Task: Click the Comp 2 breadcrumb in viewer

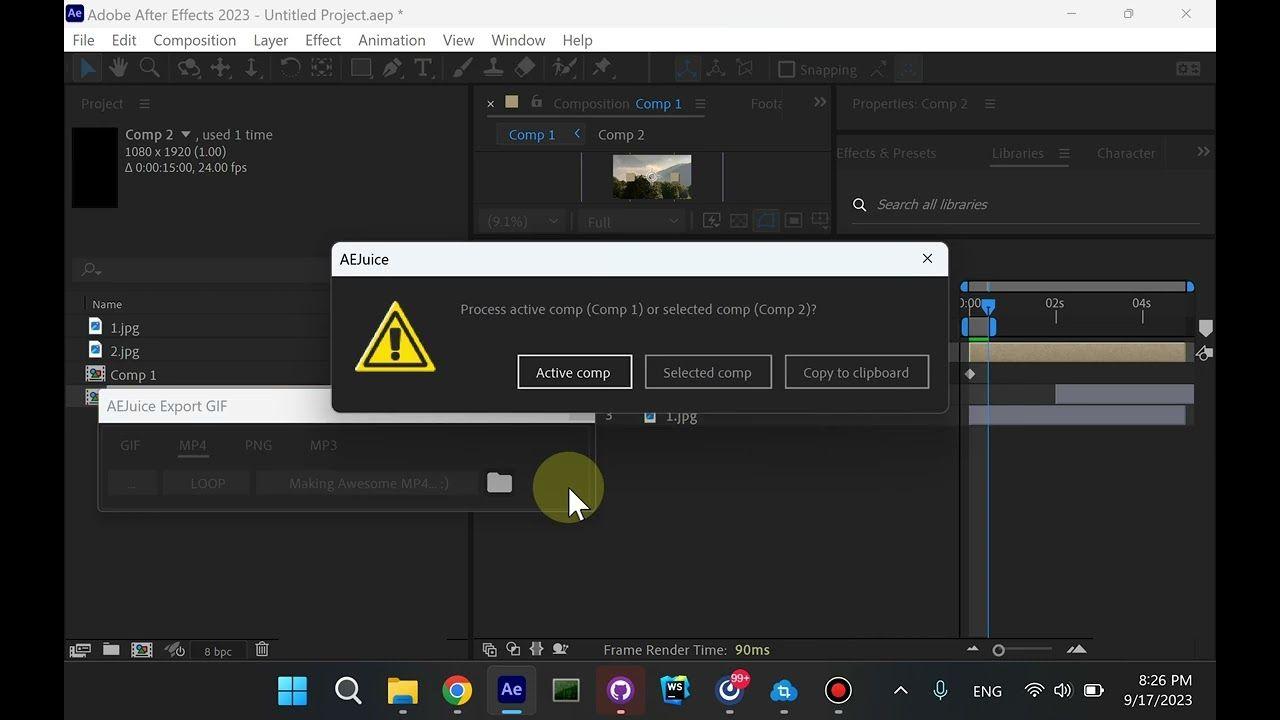Action: [621, 135]
